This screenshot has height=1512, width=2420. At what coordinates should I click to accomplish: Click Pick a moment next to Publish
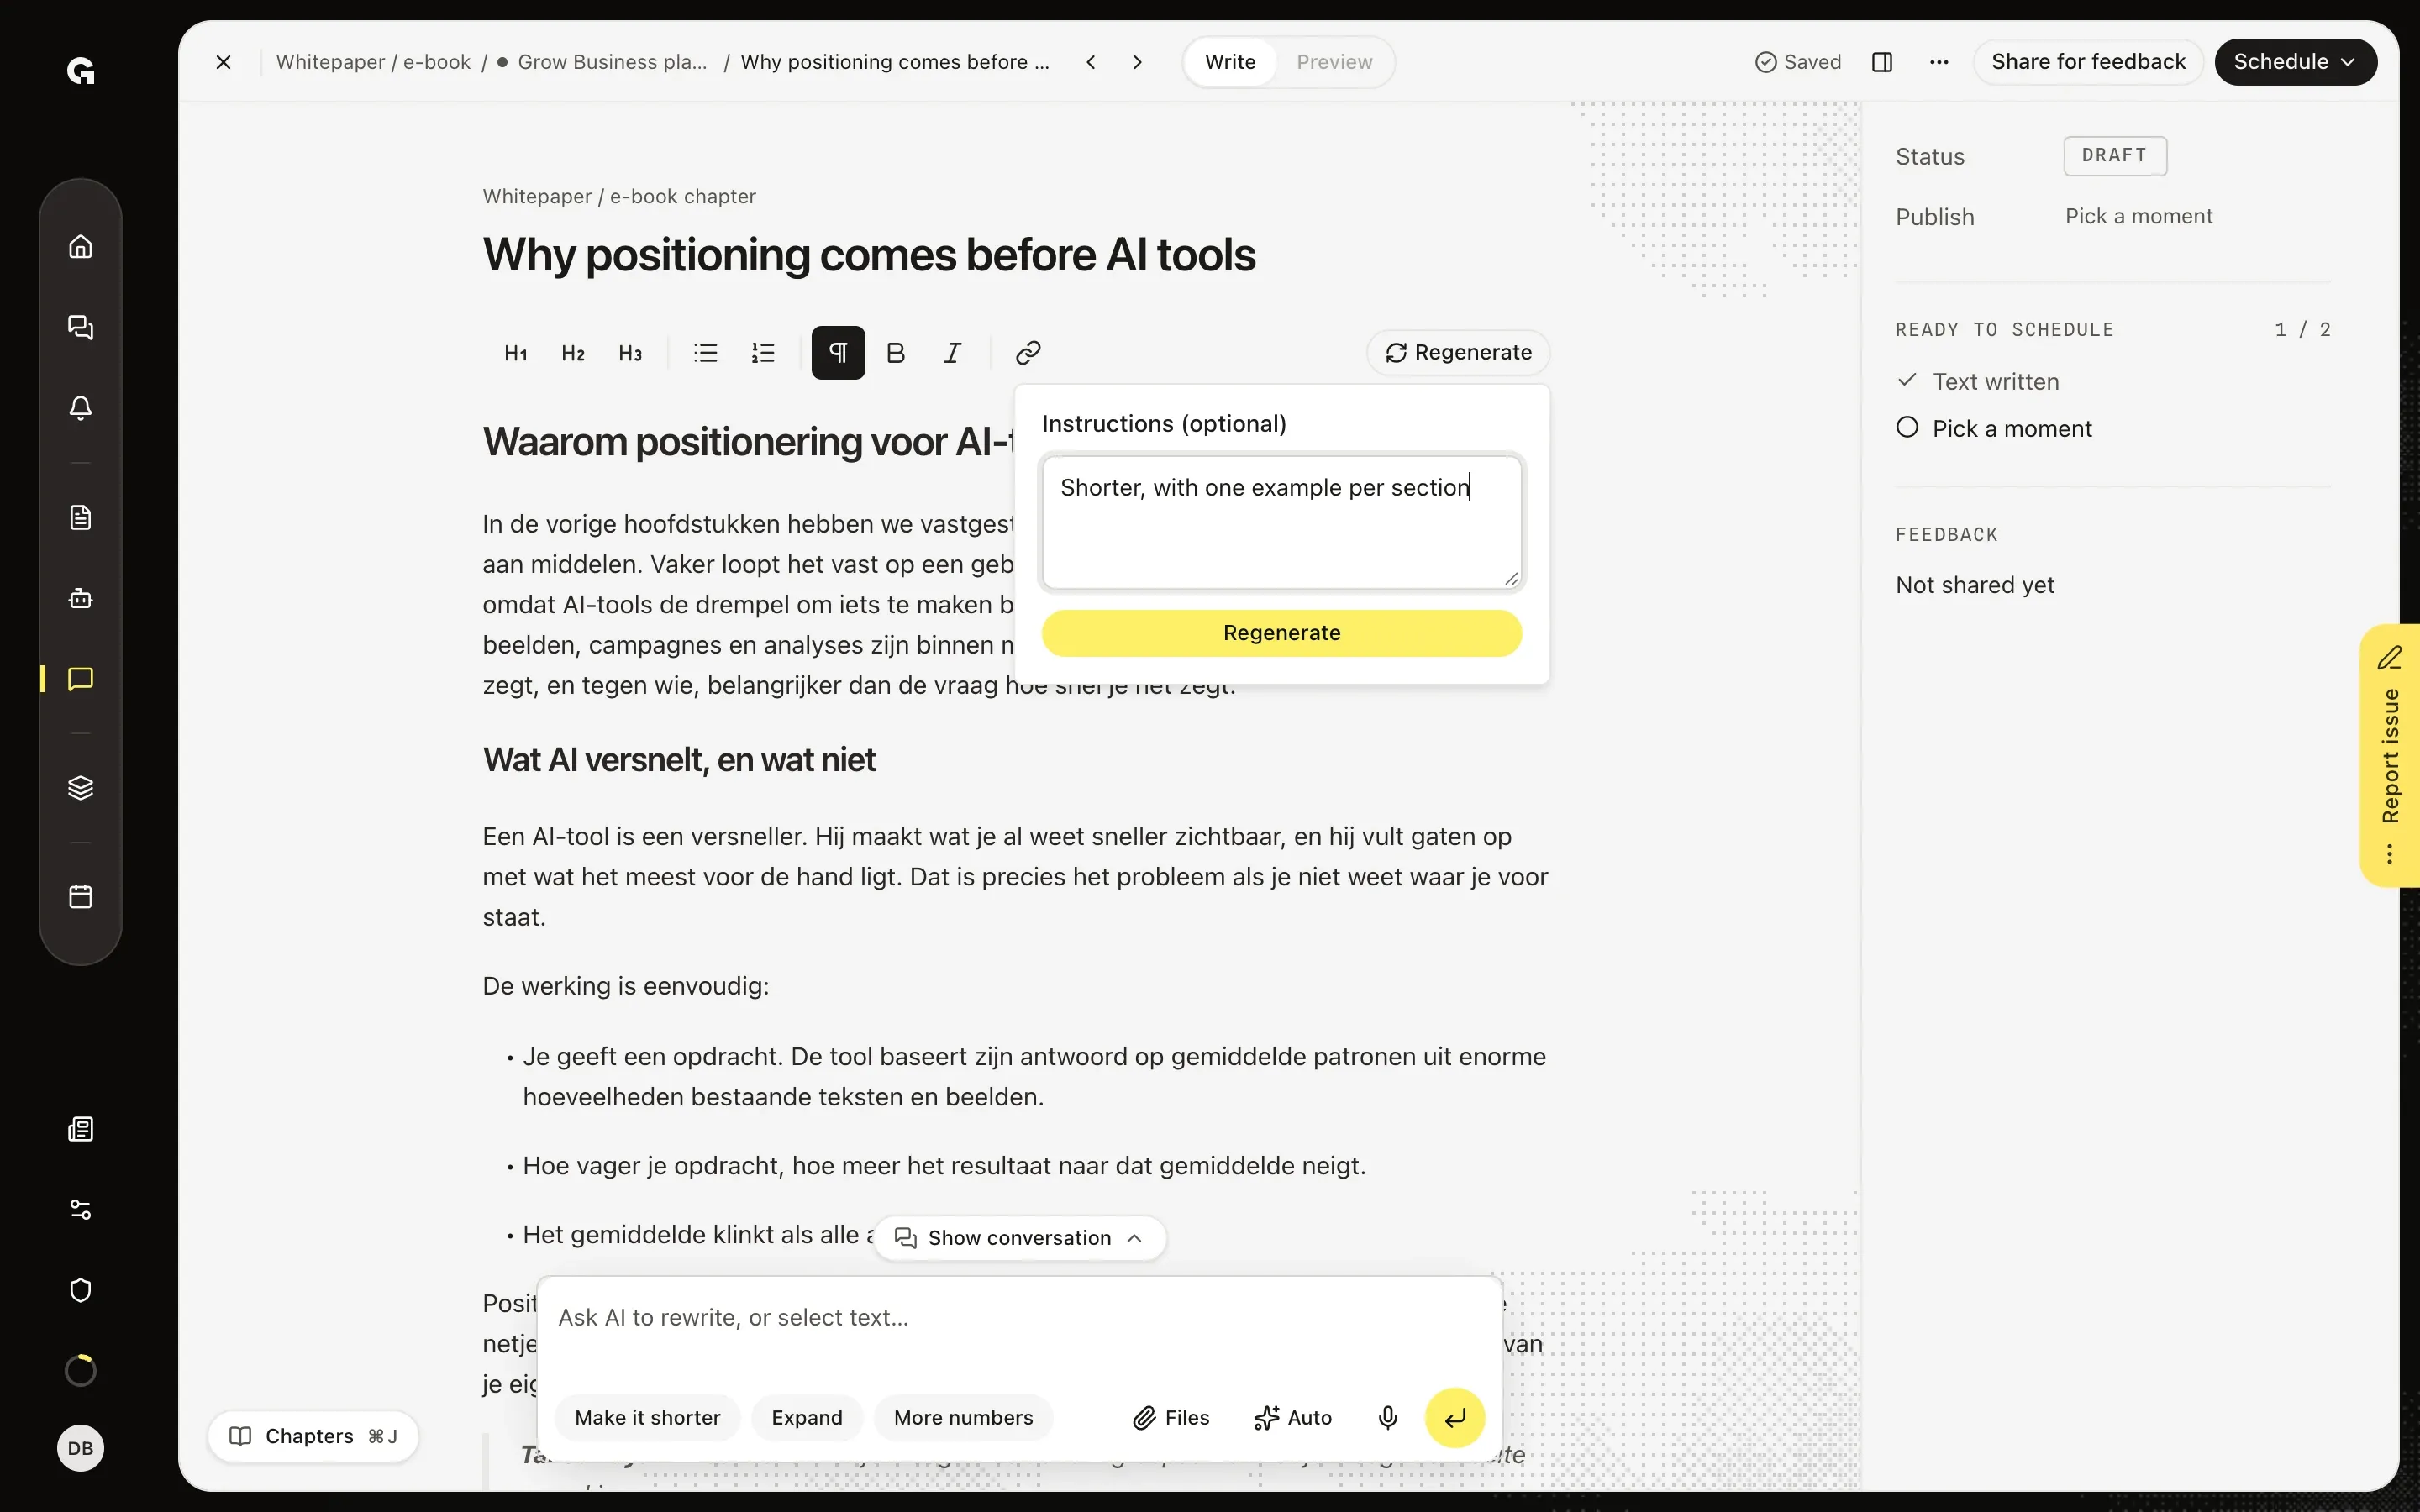(x=2139, y=217)
